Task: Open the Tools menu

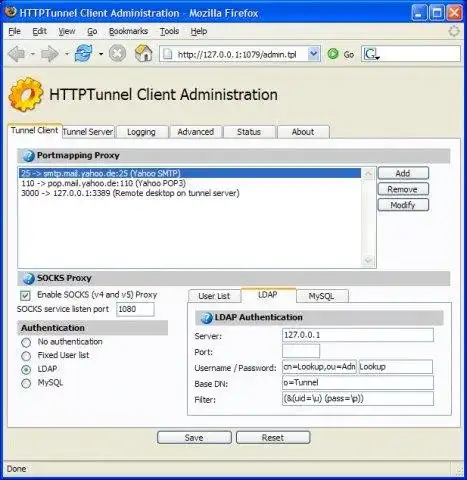Action: [169, 31]
